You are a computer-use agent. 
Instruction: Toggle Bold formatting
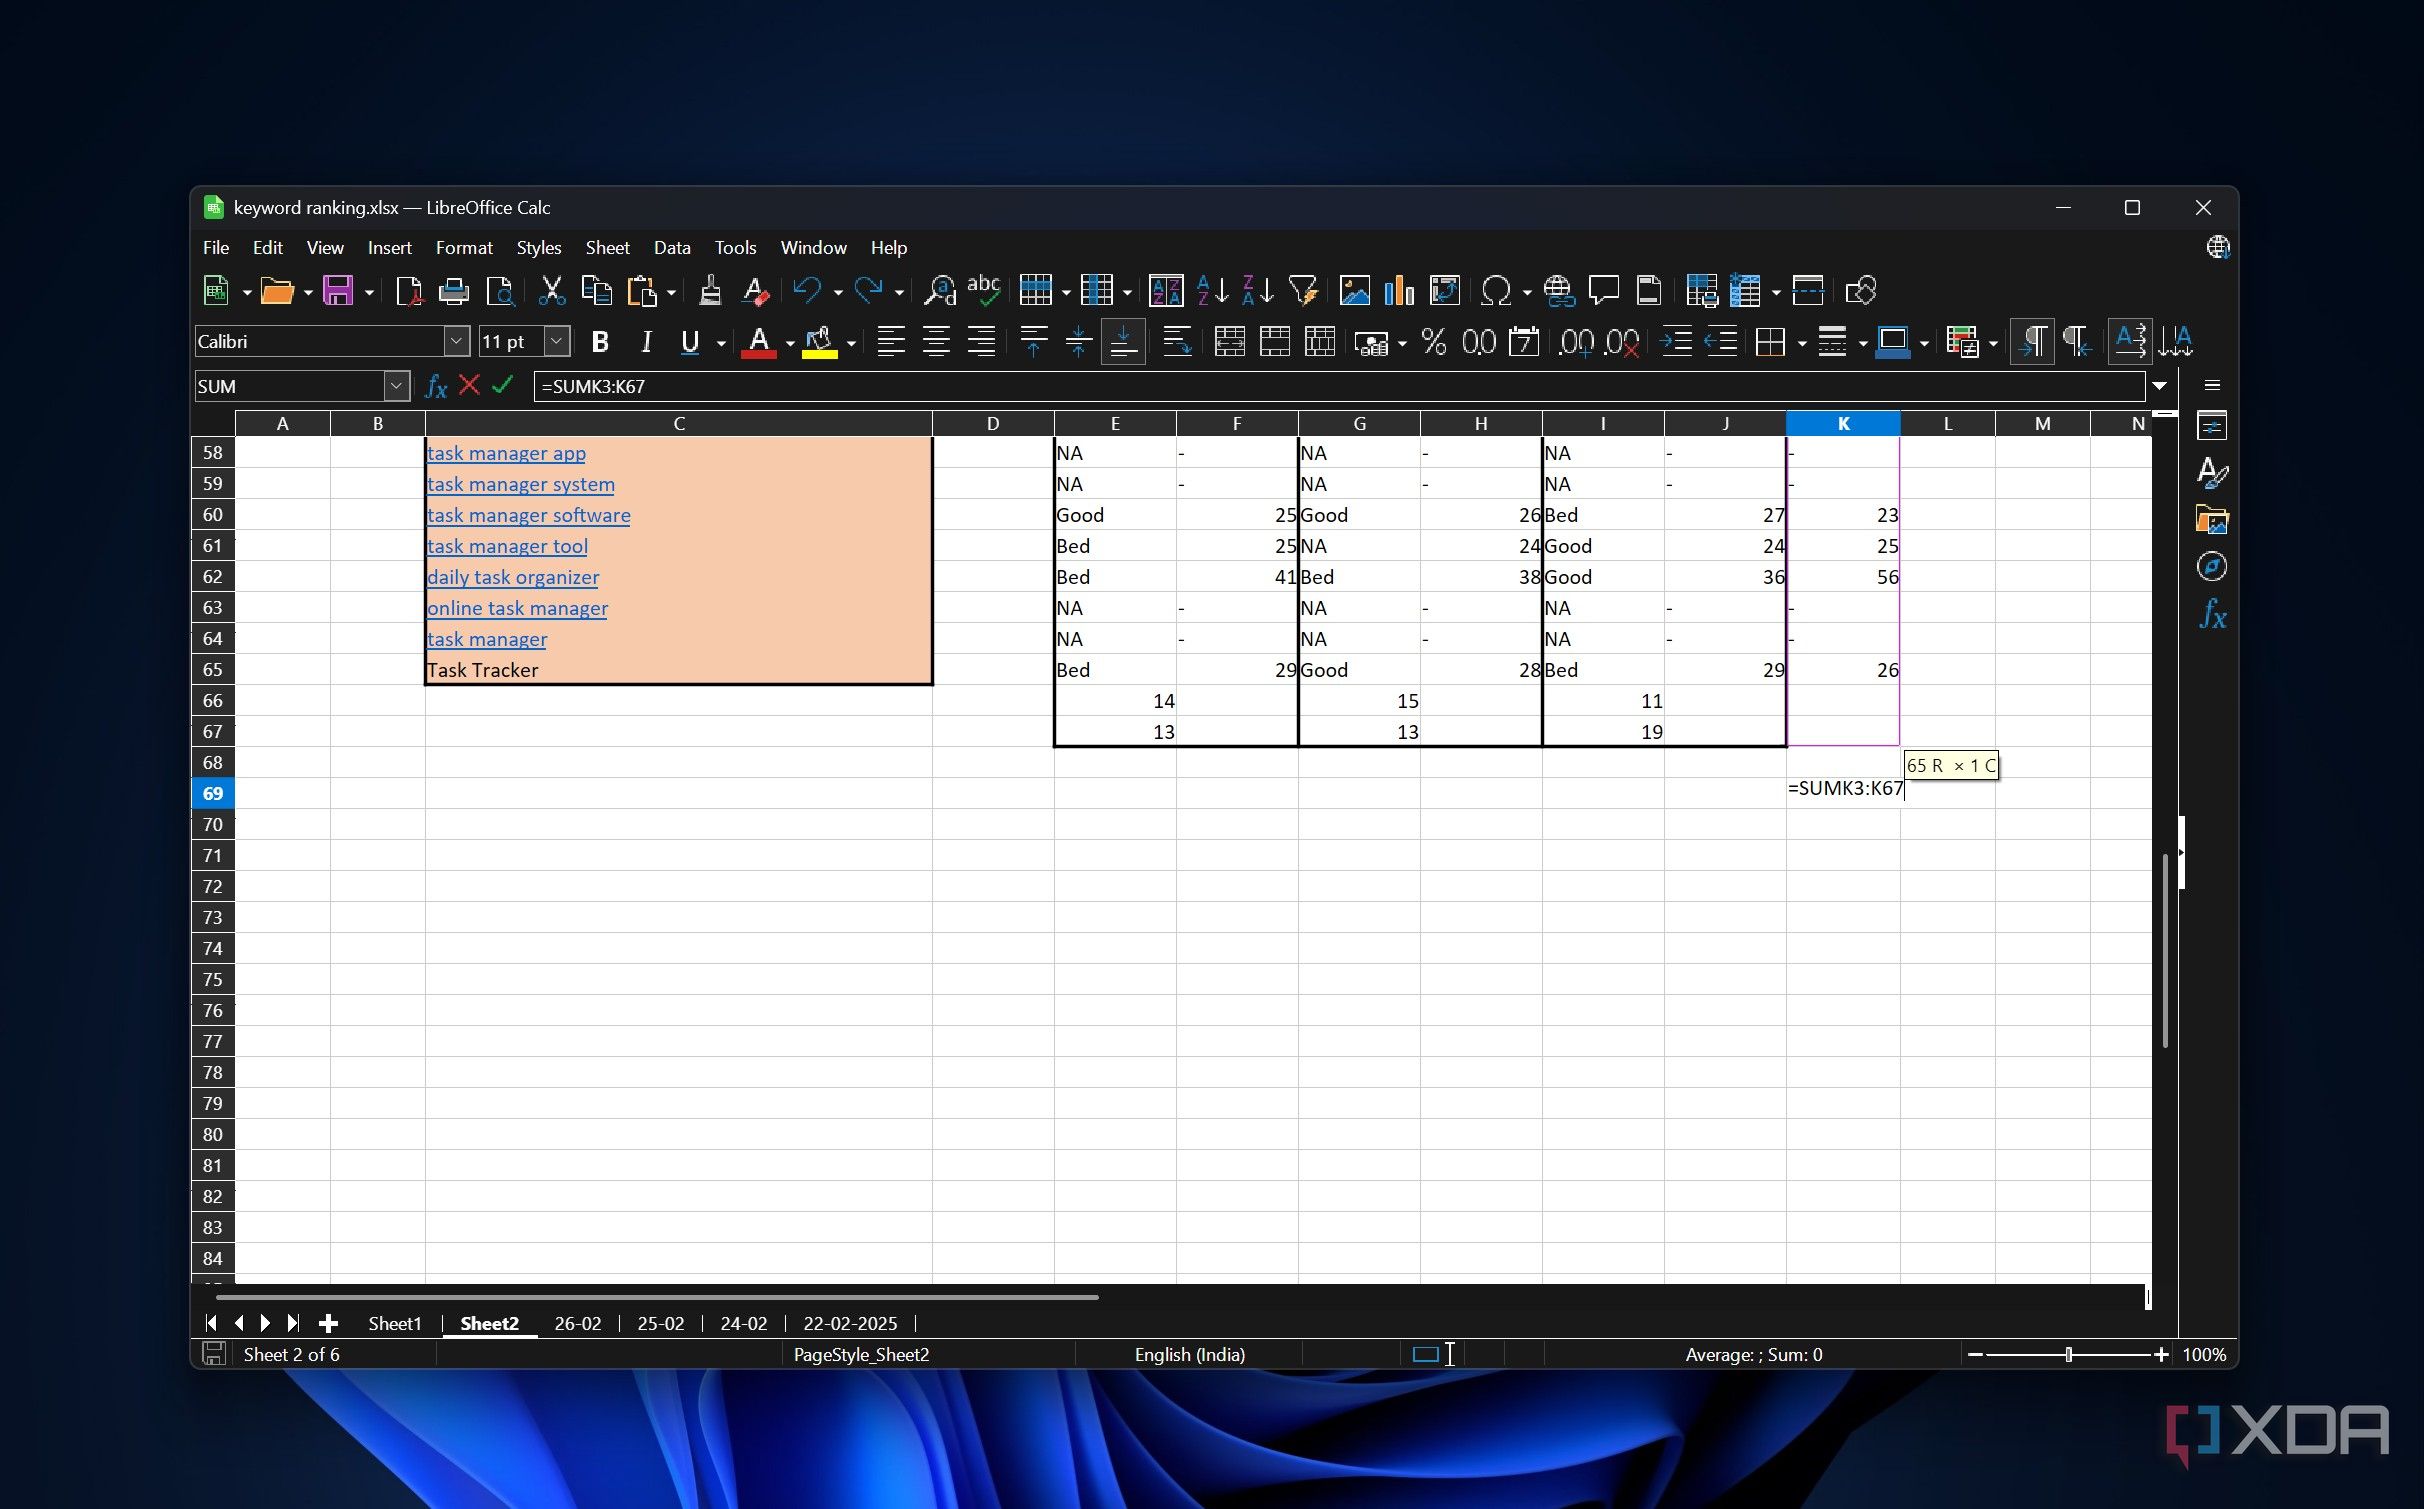(600, 342)
